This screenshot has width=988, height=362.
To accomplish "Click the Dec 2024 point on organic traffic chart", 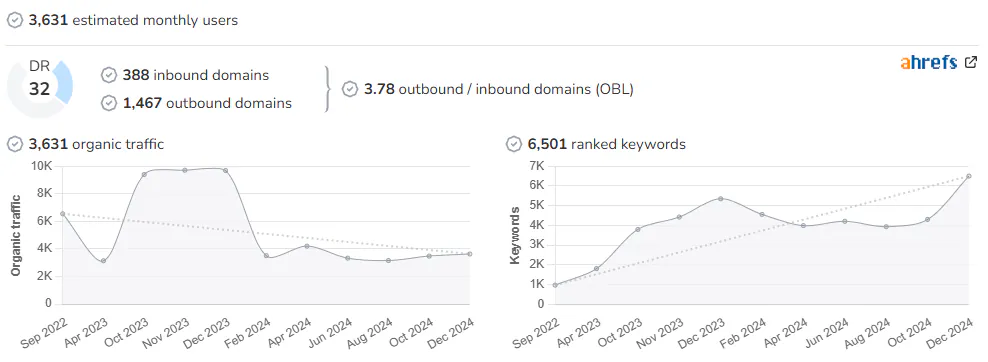I will click(x=470, y=254).
